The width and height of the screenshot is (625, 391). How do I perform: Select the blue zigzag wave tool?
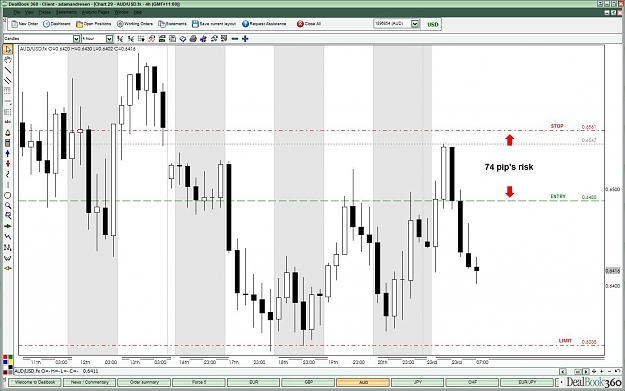tap(8, 237)
